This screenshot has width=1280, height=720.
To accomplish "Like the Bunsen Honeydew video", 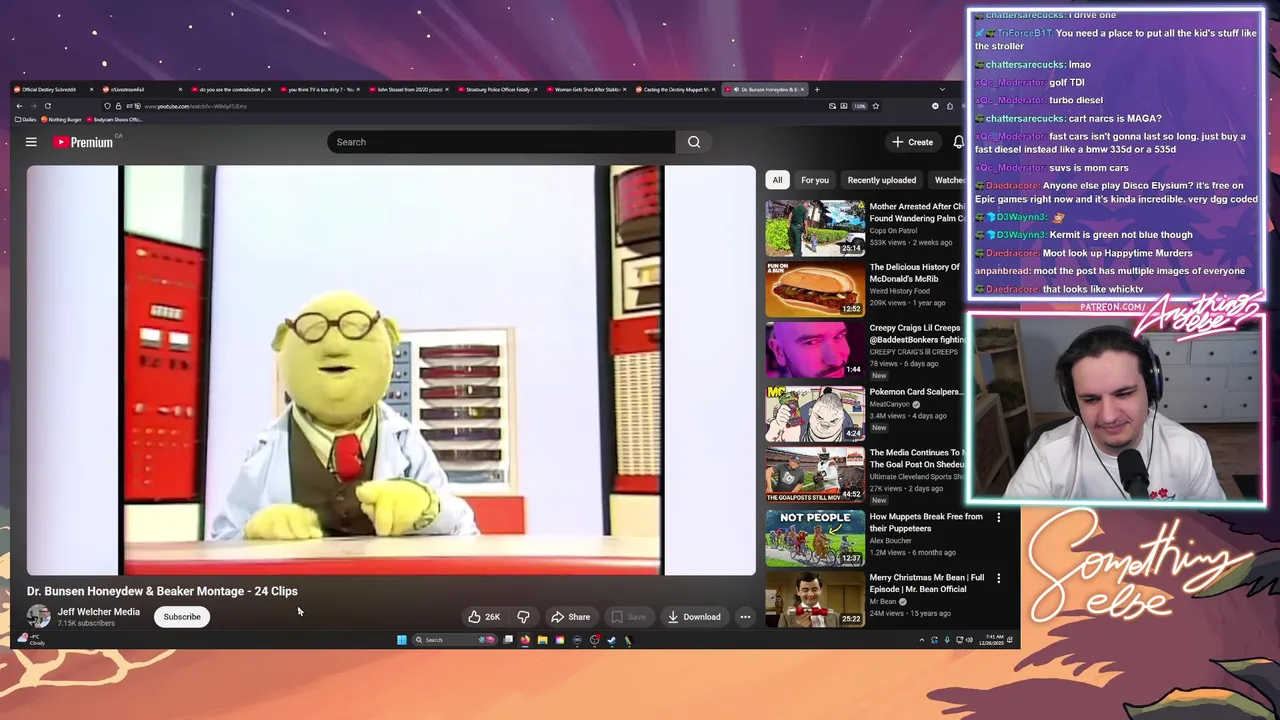I will [x=484, y=617].
